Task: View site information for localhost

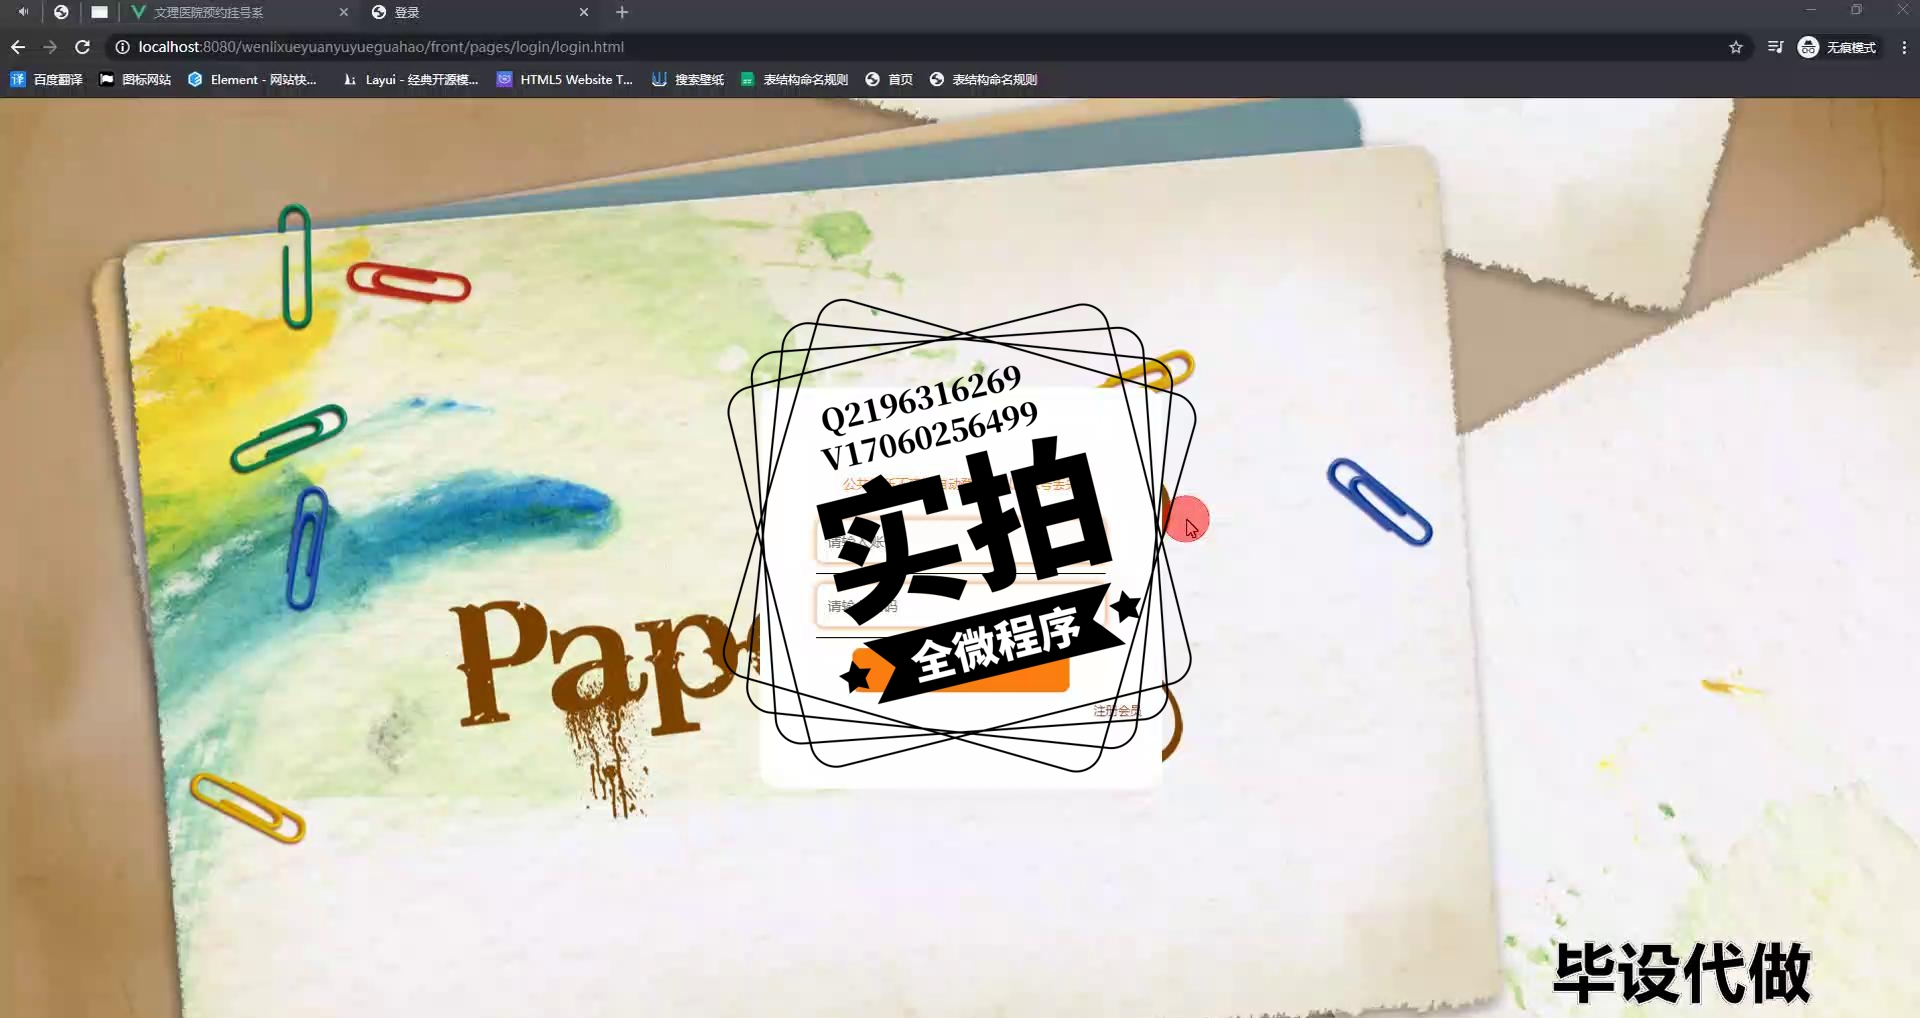Action: click(122, 47)
